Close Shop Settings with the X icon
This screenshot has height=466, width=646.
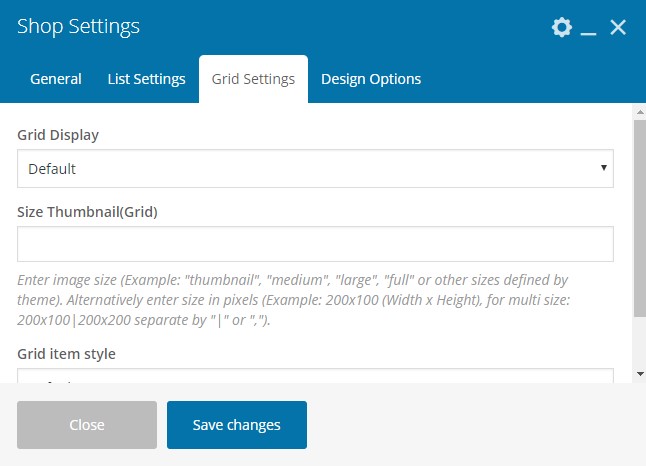(618, 28)
